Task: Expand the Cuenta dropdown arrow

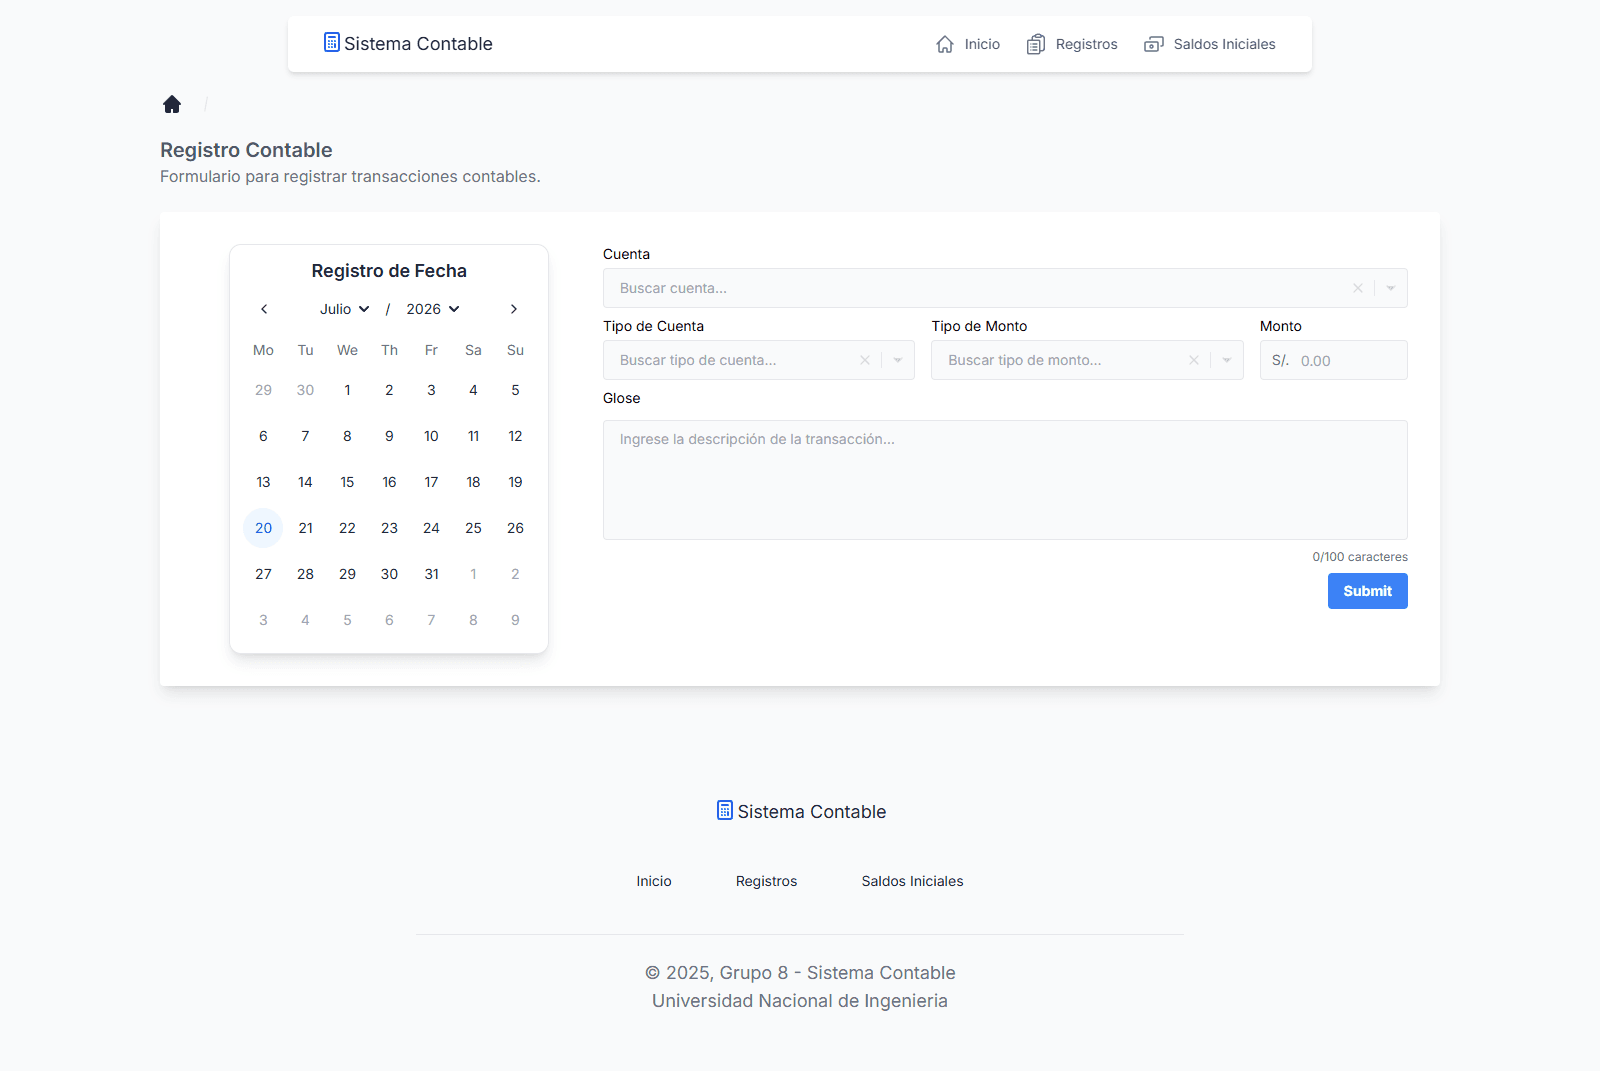Action: [1391, 288]
